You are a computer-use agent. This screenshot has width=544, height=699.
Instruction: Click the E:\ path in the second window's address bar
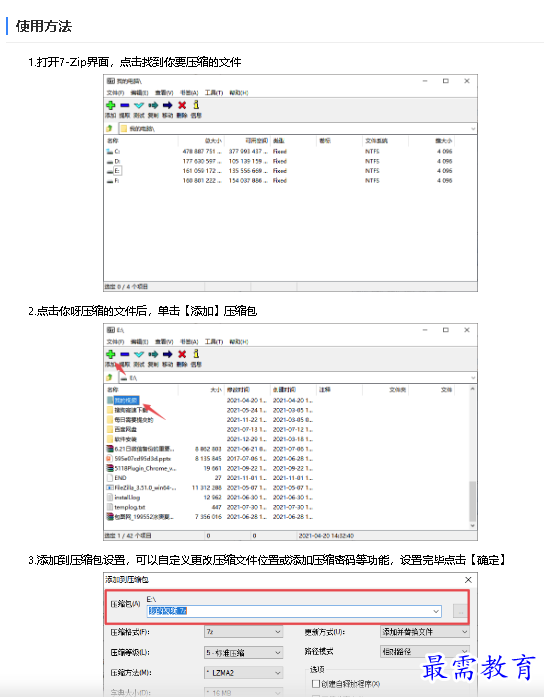(x=133, y=378)
